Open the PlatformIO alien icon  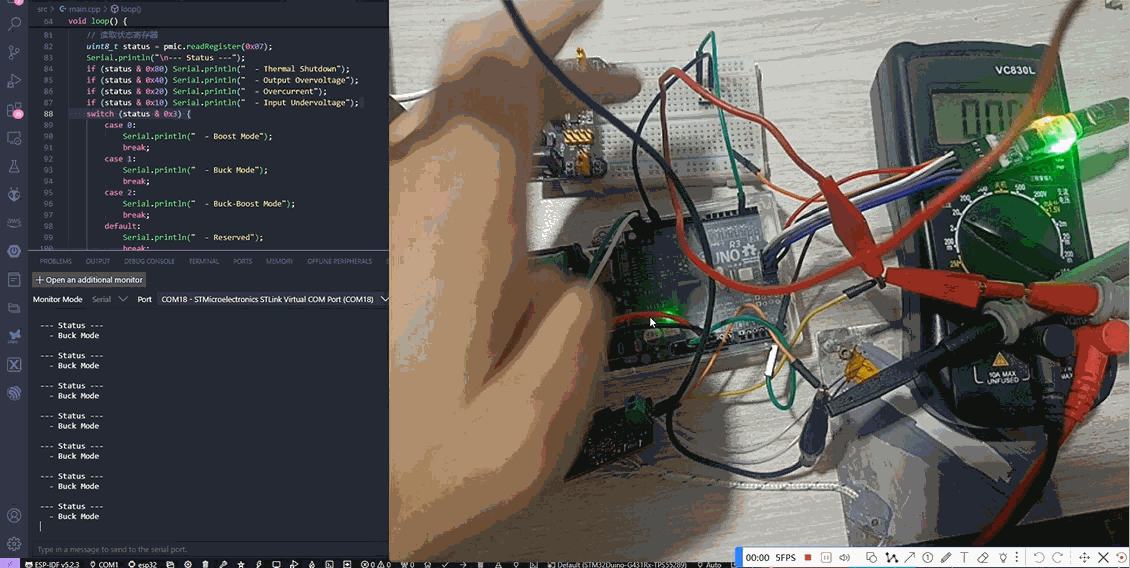[x=14, y=194]
